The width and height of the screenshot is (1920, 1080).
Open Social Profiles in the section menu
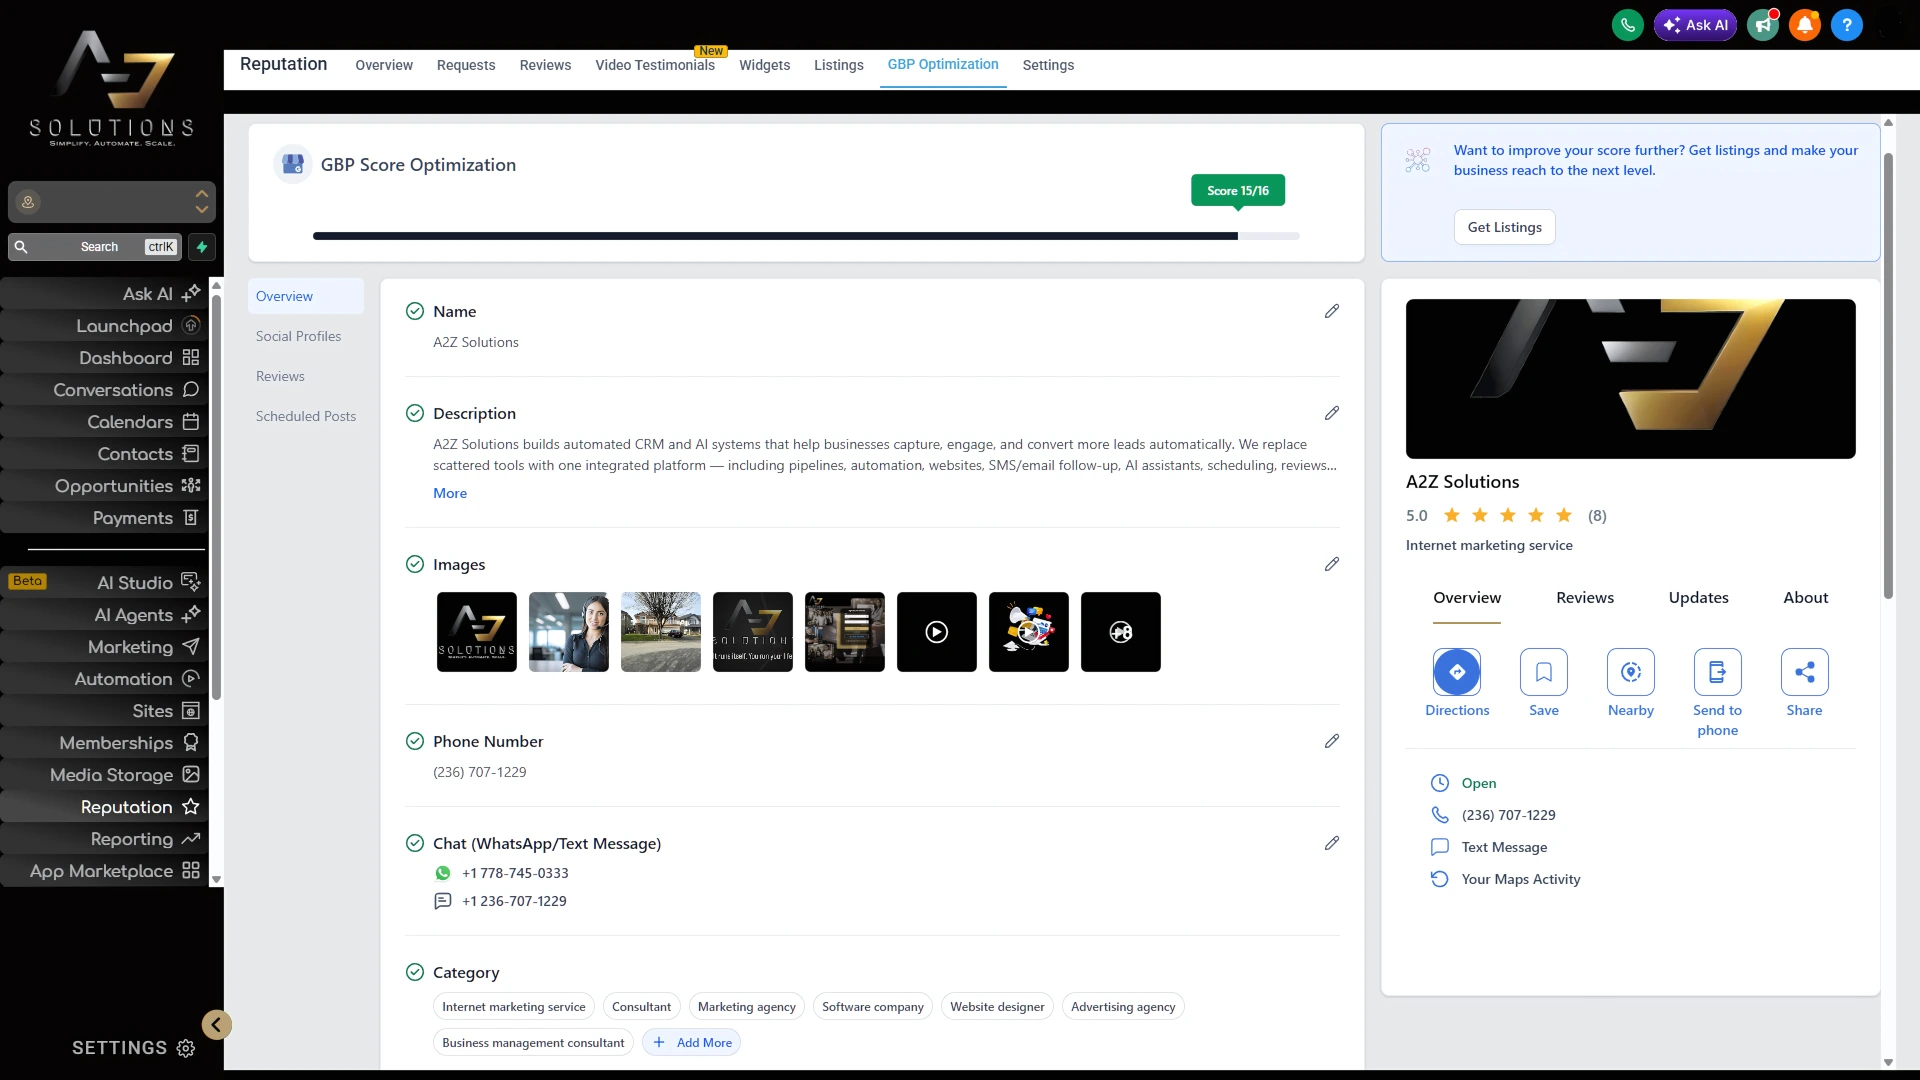(x=298, y=336)
